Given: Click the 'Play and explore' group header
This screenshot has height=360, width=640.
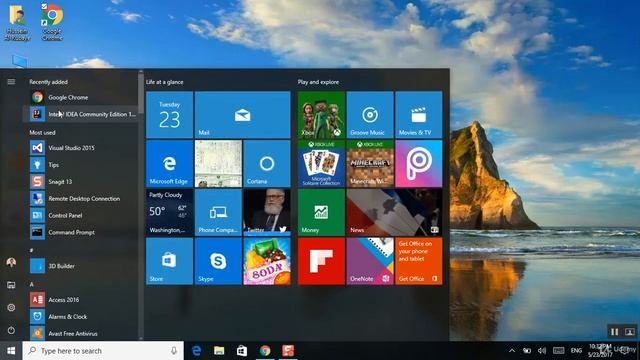Looking at the screenshot, I should 318,82.
